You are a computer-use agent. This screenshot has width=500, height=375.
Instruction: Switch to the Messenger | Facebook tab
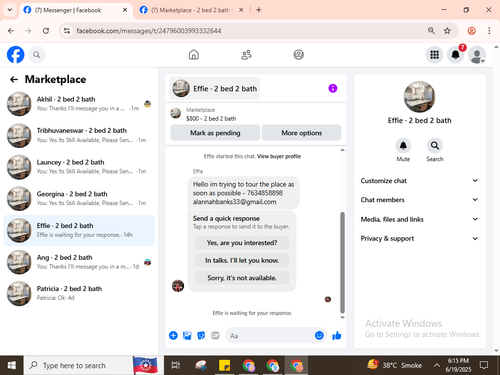75,10
